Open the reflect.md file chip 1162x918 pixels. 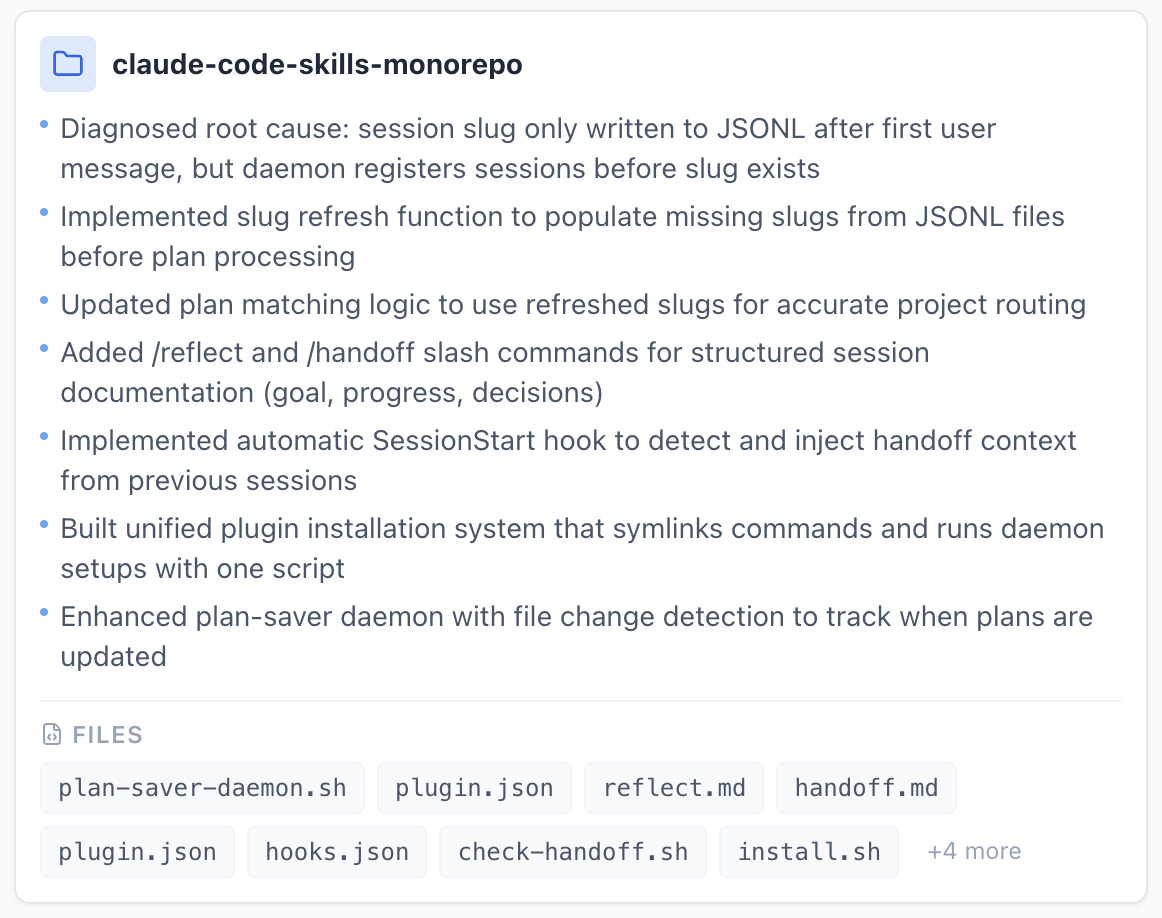click(674, 788)
